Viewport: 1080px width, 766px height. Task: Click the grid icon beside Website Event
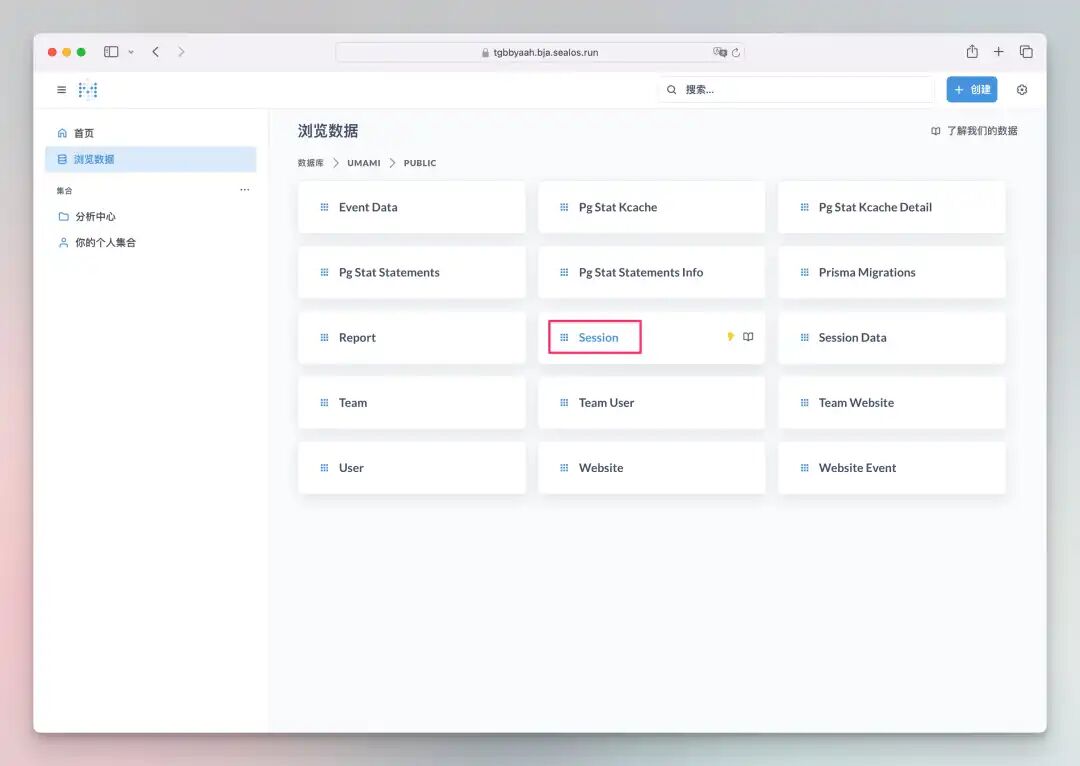[804, 468]
